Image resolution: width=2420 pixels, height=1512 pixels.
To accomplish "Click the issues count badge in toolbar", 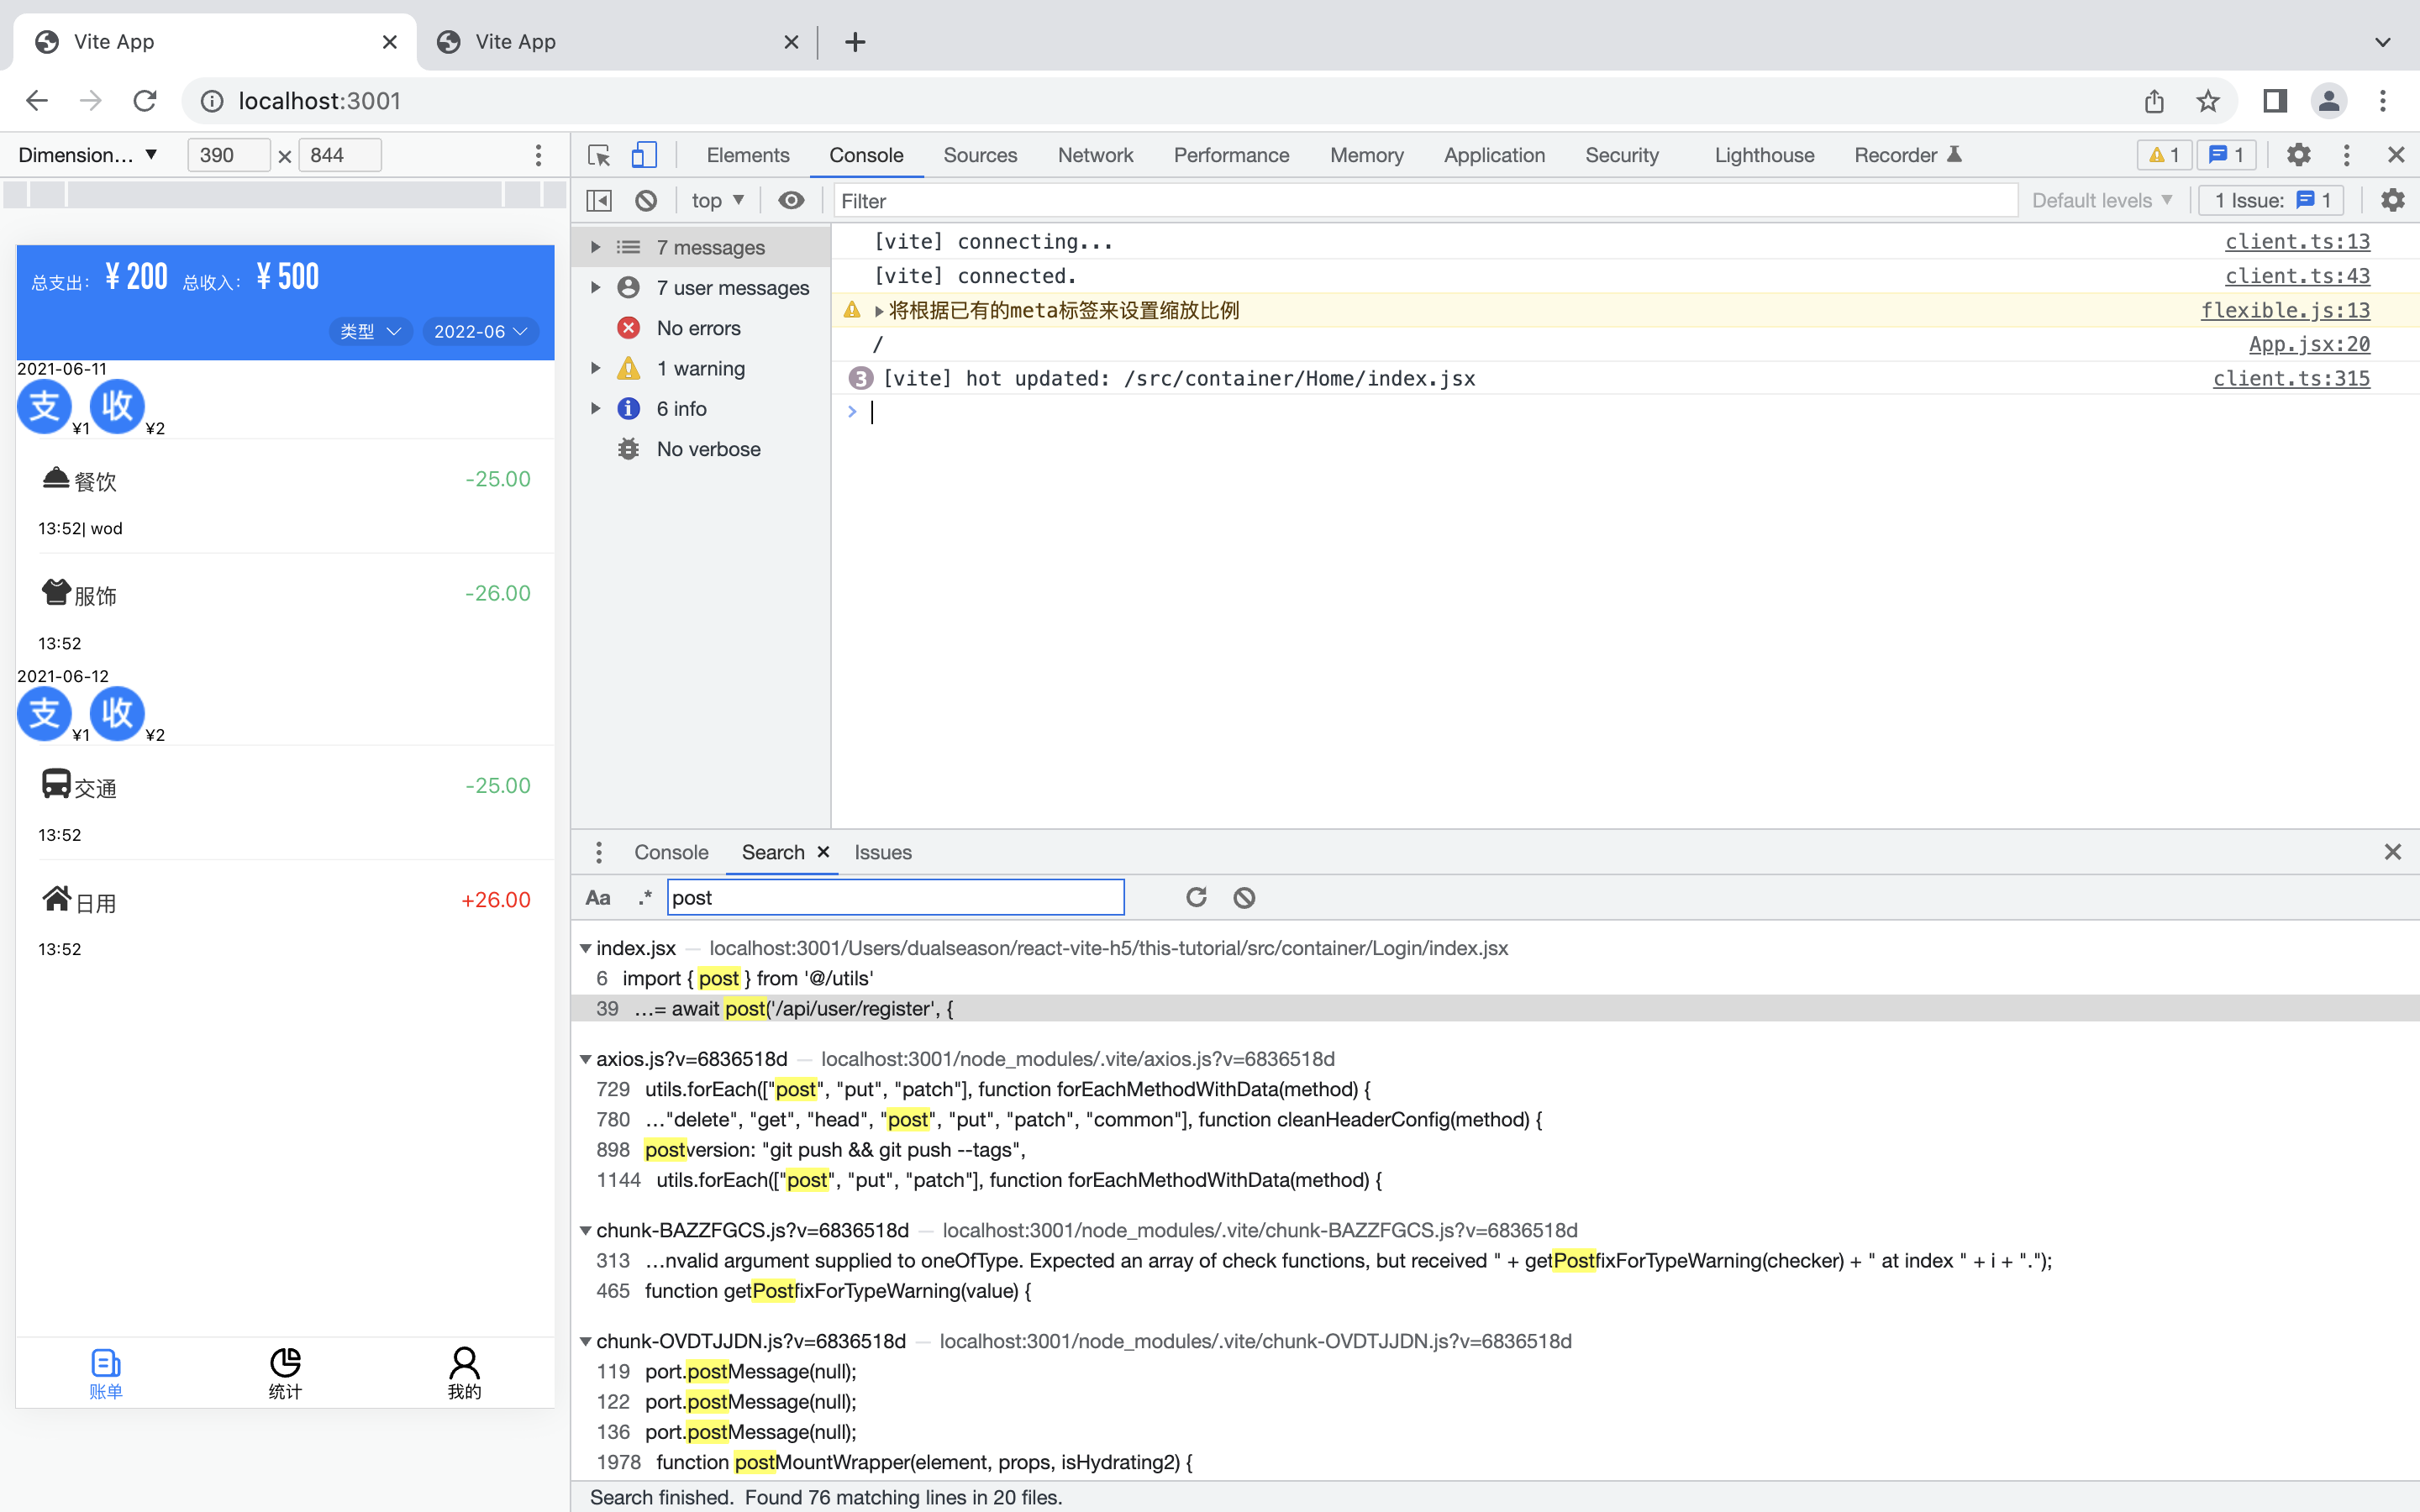I will pos(2226,155).
